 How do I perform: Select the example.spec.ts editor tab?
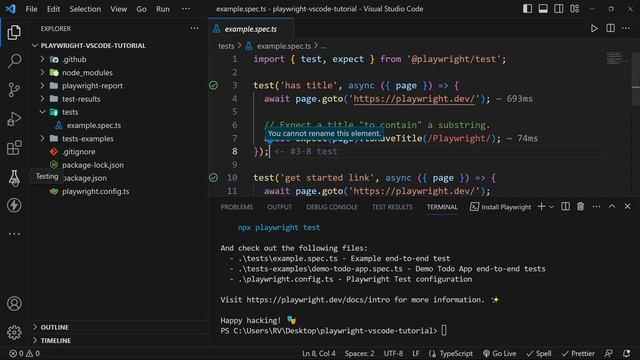point(250,29)
